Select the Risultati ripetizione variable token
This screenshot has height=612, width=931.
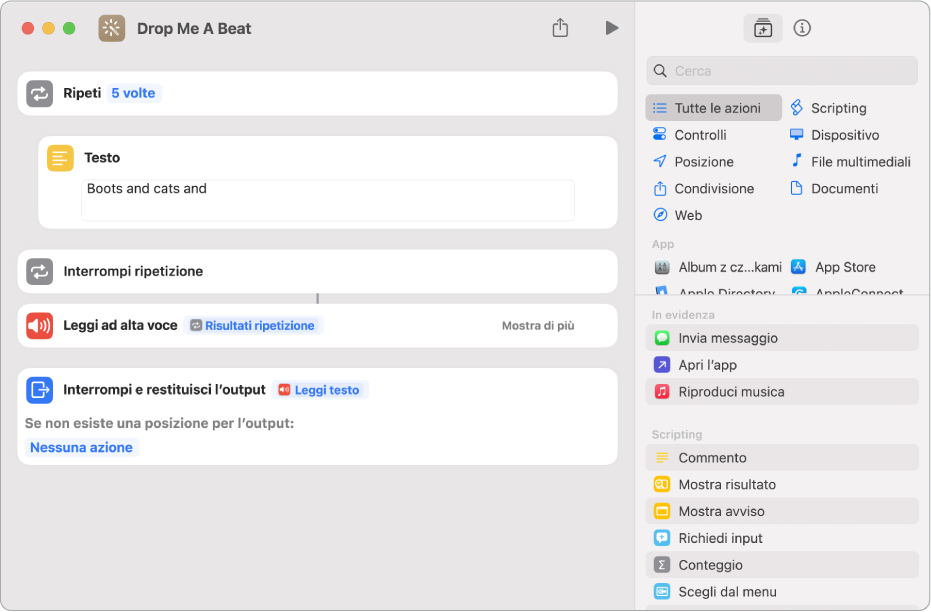(253, 325)
